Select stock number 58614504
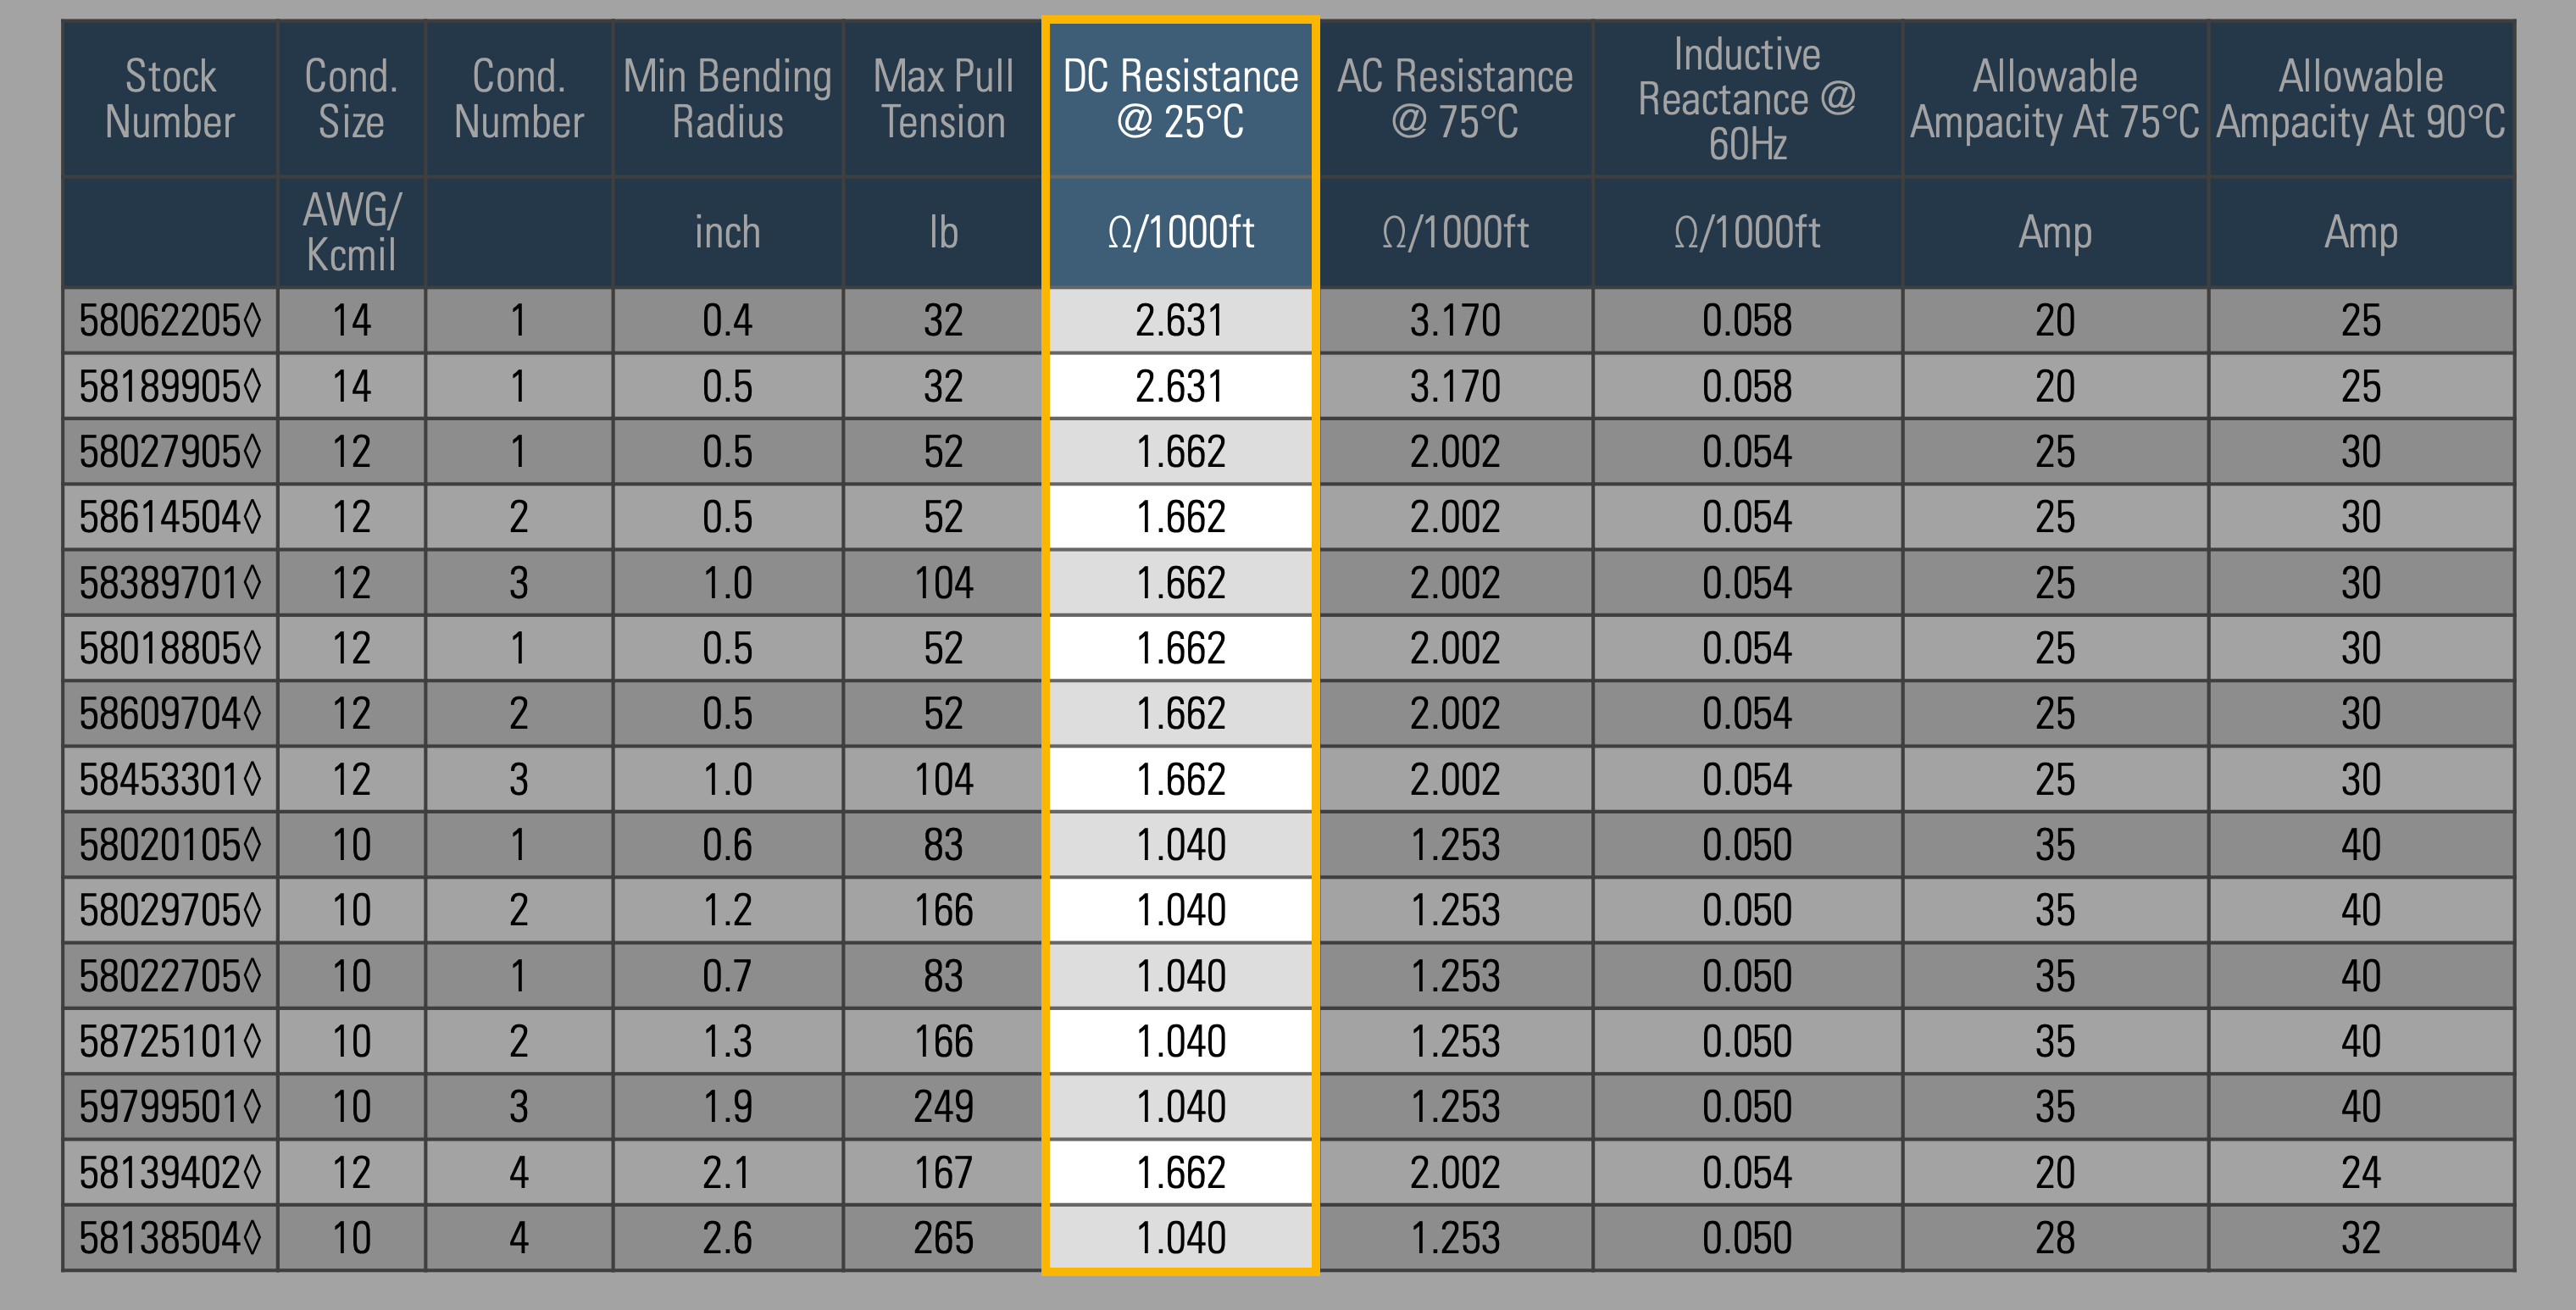This screenshot has height=1310, width=2576. 170,517
